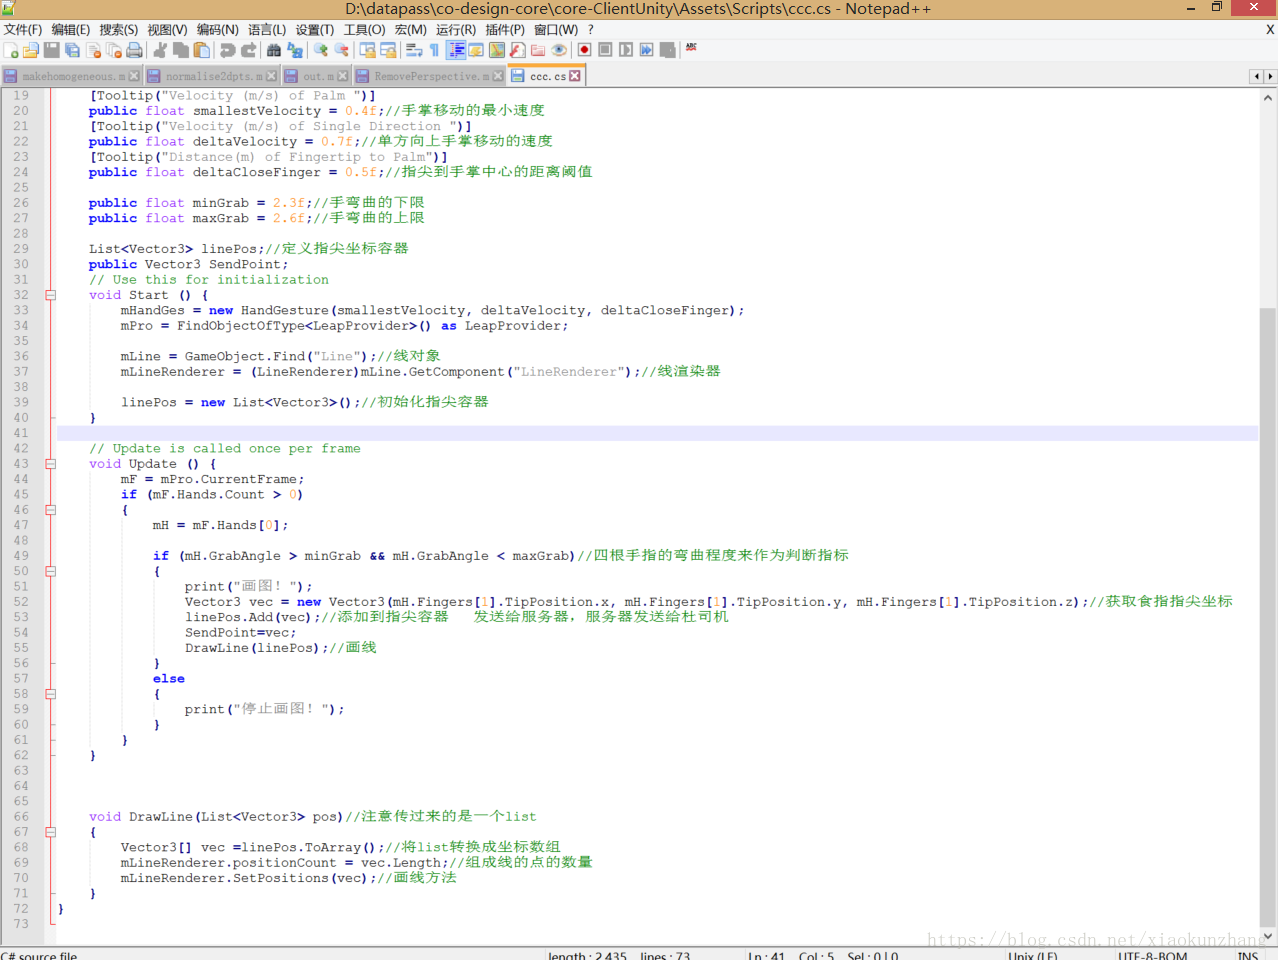Close the out.m tab
This screenshot has height=960, width=1278.
coord(343,76)
